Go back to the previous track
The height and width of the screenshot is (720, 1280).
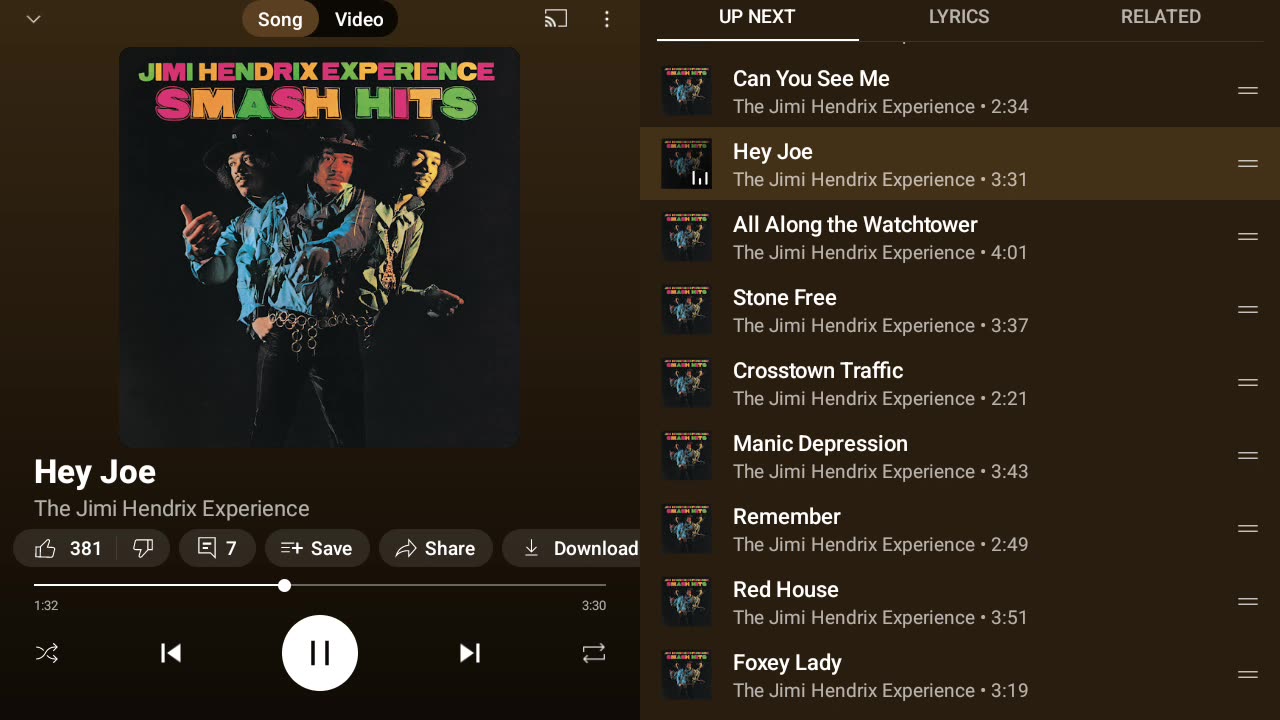pos(171,653)
